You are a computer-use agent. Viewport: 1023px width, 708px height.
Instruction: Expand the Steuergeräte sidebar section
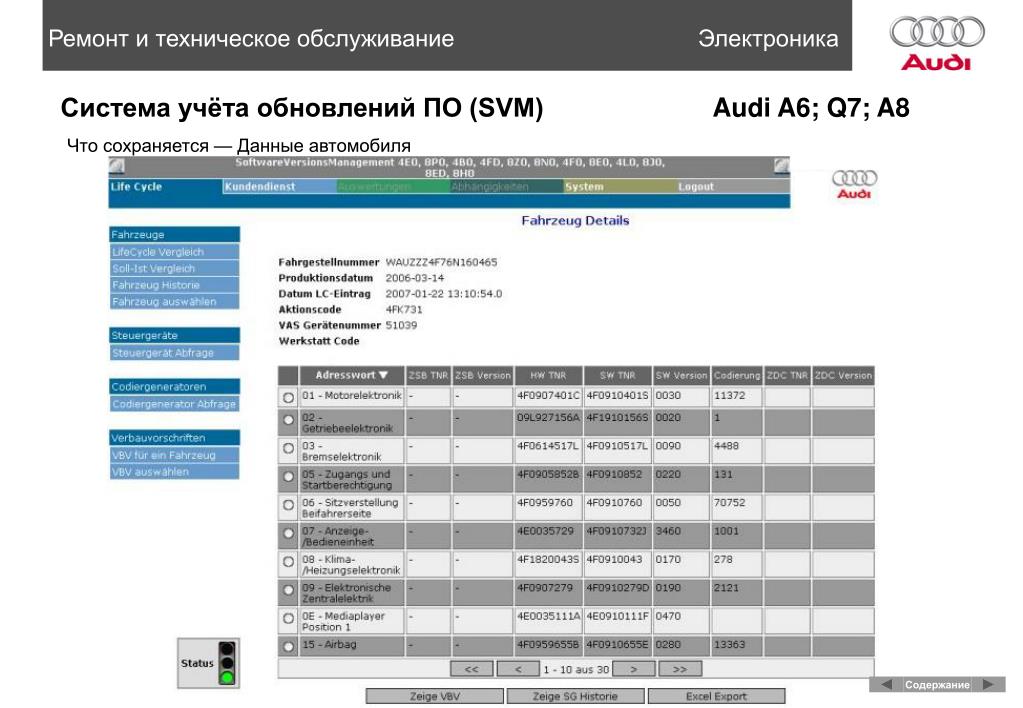tap(174, 336)
